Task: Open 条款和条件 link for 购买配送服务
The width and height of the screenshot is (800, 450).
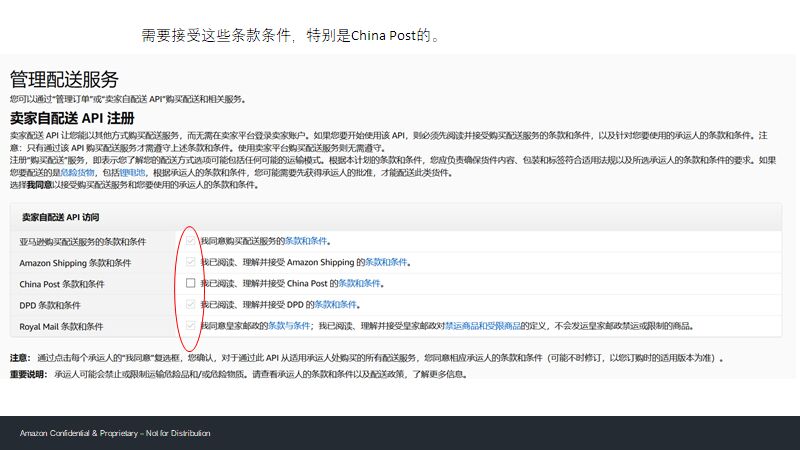Action: point(306,241)
